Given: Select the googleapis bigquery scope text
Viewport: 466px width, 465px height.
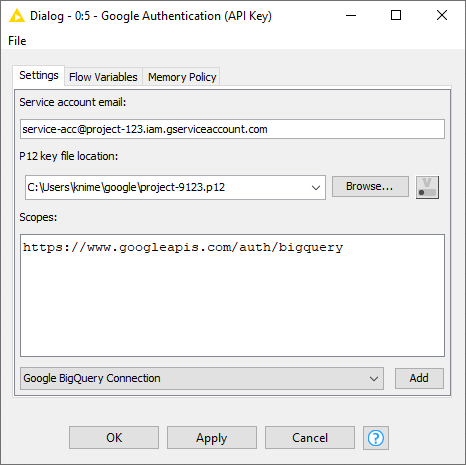Looking at the screenshot, I should tap(183, 248).
